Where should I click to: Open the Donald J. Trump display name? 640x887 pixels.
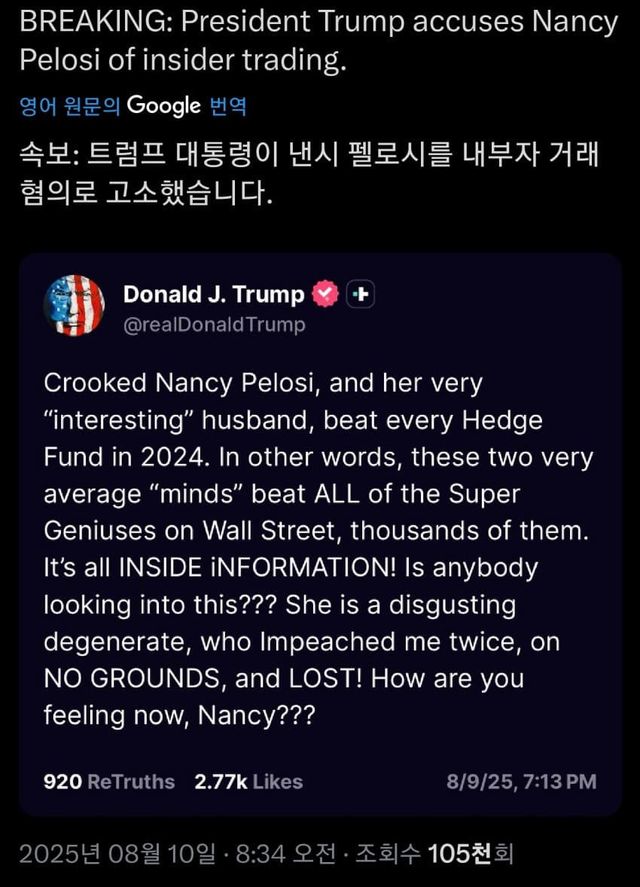tap(213, 294)
